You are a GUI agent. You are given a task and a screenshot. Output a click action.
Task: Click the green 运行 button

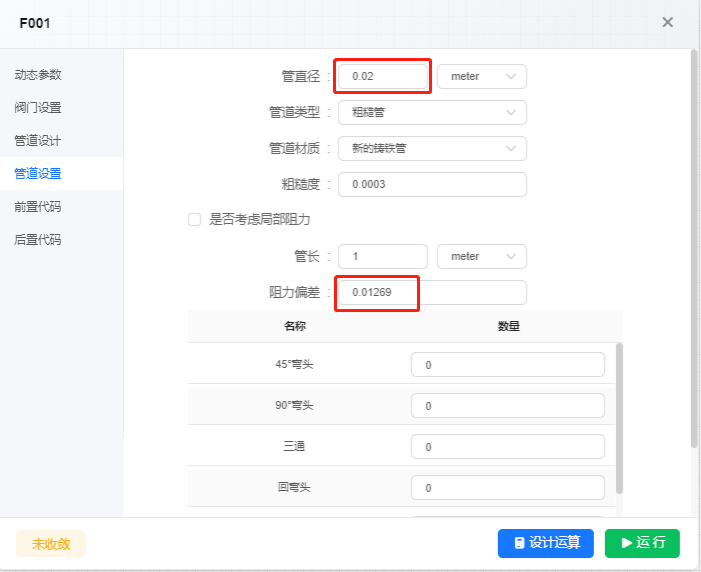pos(642,543)
